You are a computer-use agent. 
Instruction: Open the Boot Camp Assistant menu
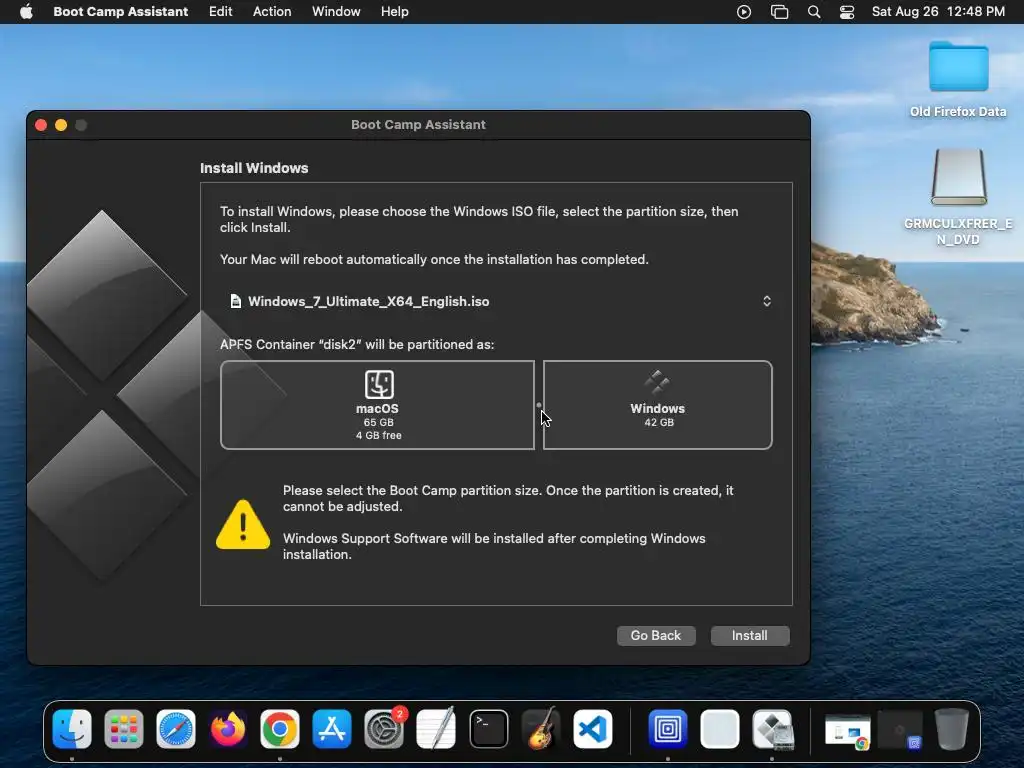[x=121, y=12]
